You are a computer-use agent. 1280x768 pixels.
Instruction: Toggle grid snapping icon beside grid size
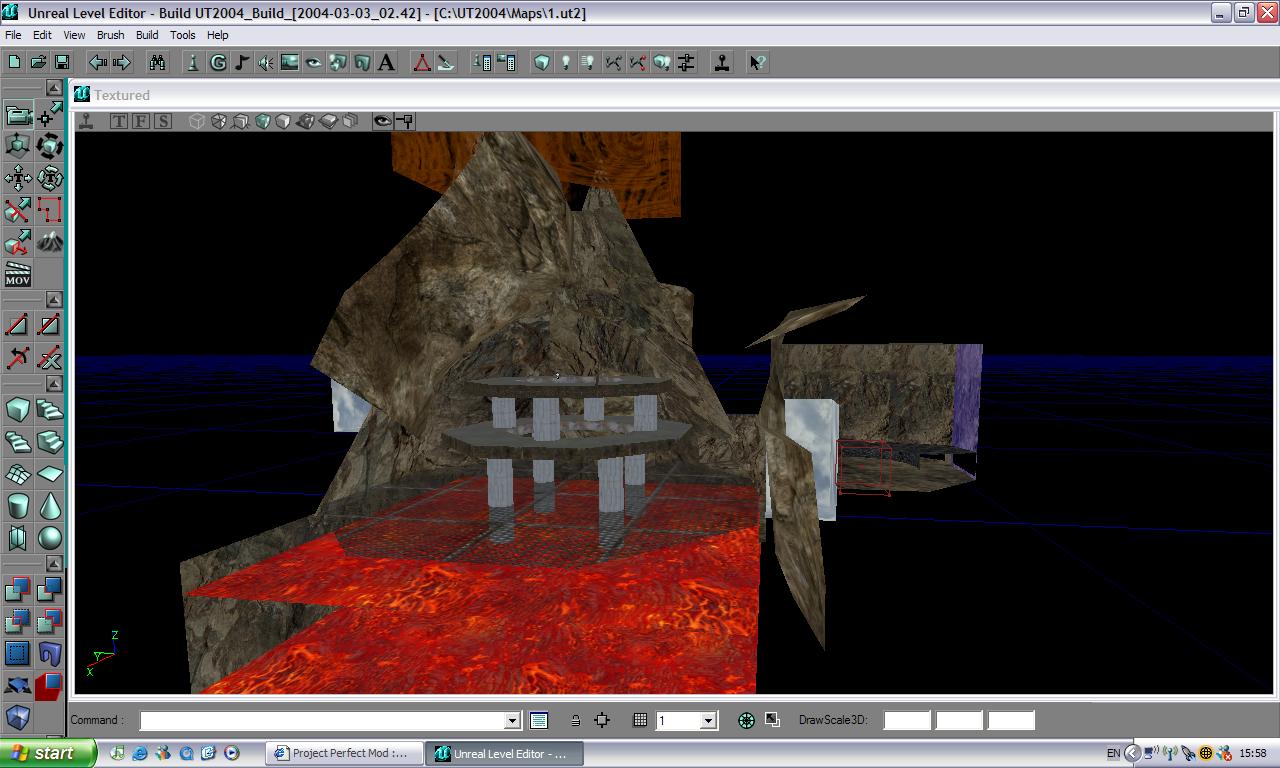tap(640, 720)
